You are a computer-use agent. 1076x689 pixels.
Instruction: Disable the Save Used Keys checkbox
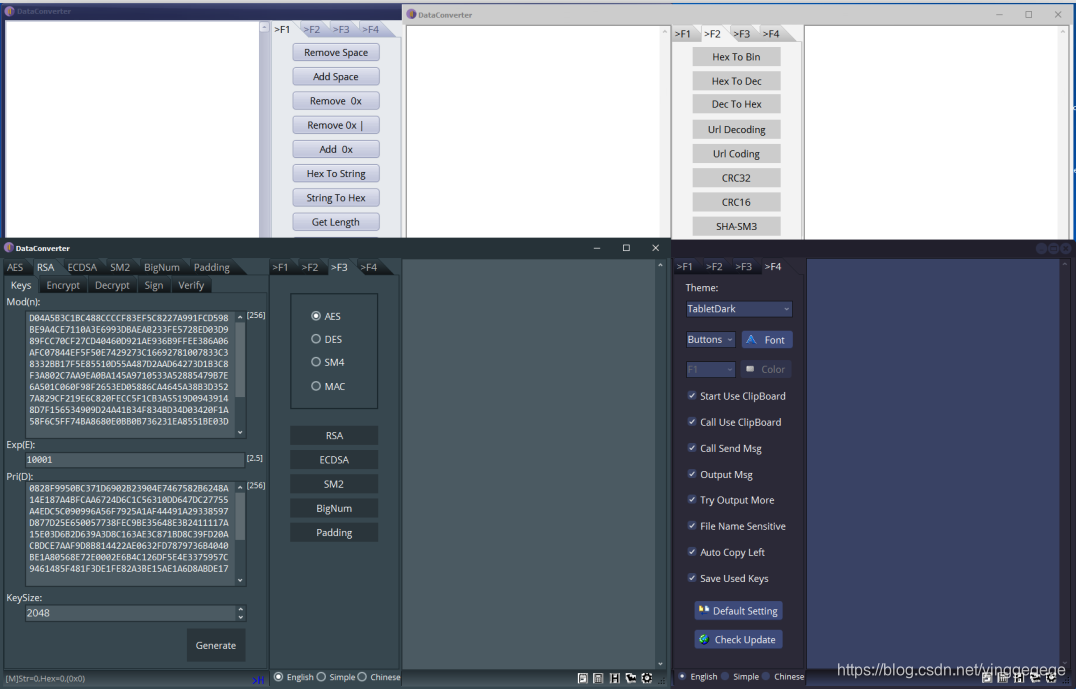(x=692, y=578)
